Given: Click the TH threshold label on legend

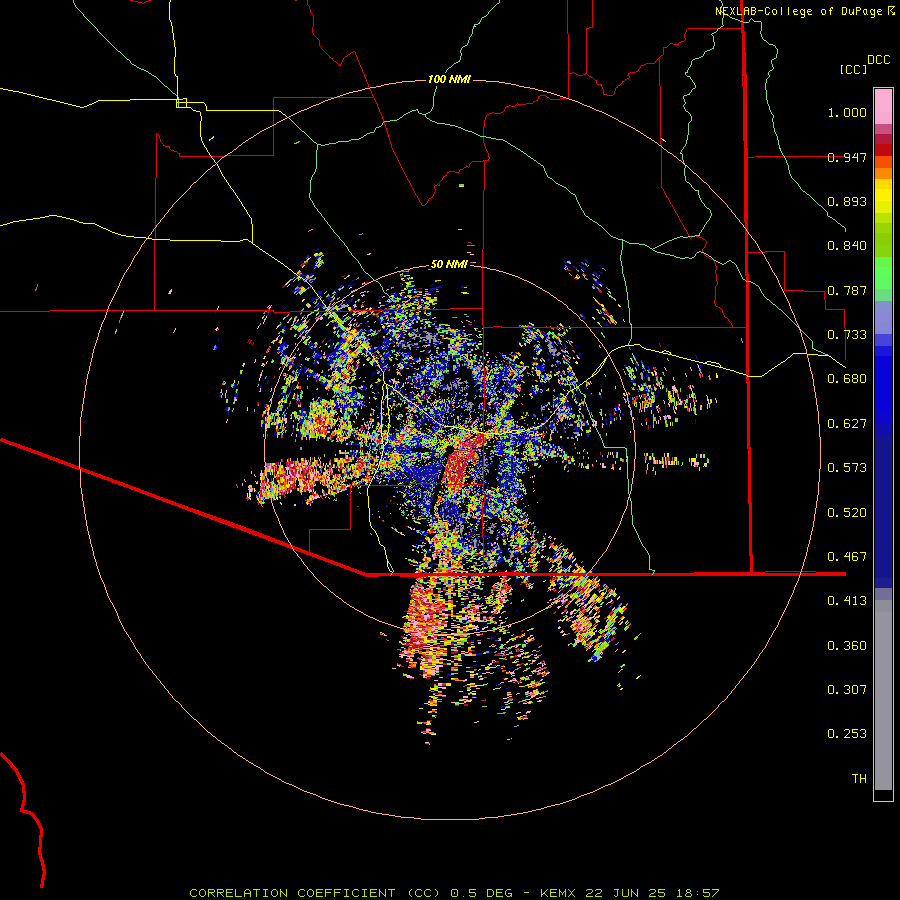Looking at the screenshot, I should (859, 779).
